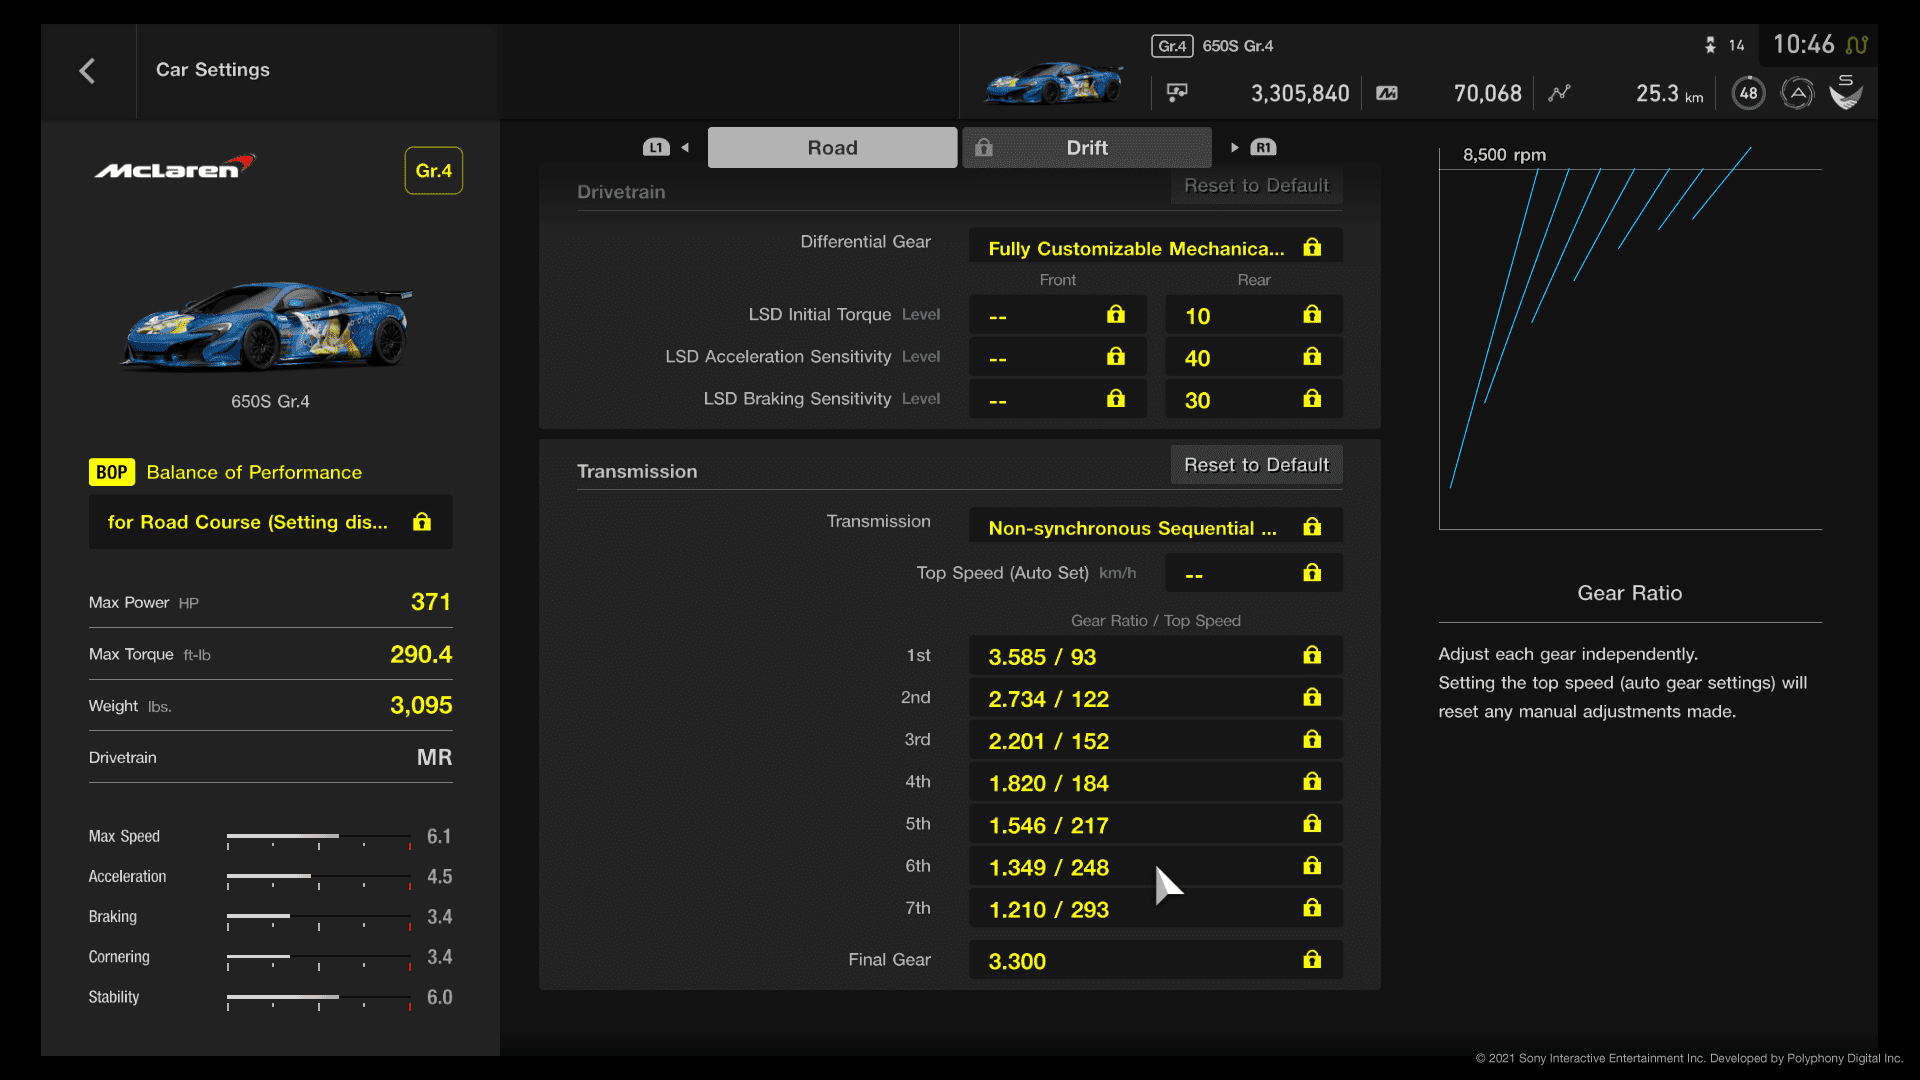Open the Differential Gear selector

point(1156,247)
